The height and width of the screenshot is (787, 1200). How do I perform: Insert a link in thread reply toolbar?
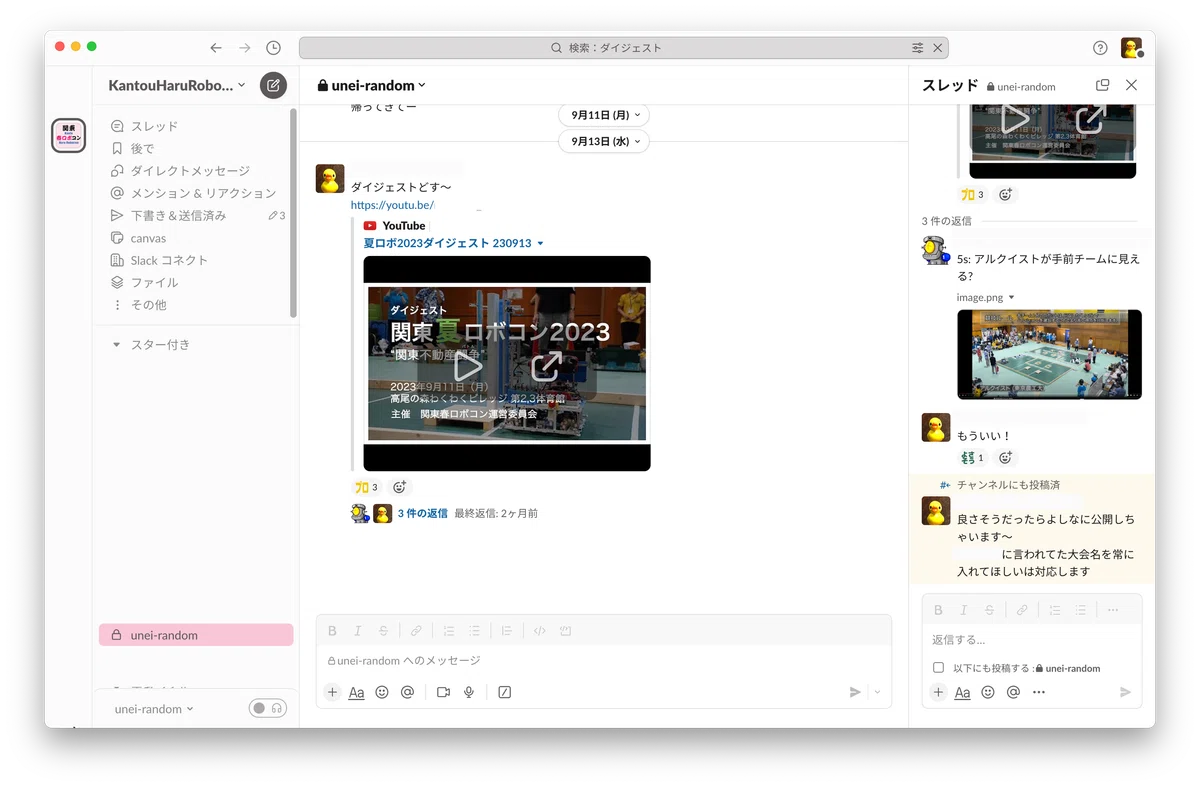(1022, 610)
